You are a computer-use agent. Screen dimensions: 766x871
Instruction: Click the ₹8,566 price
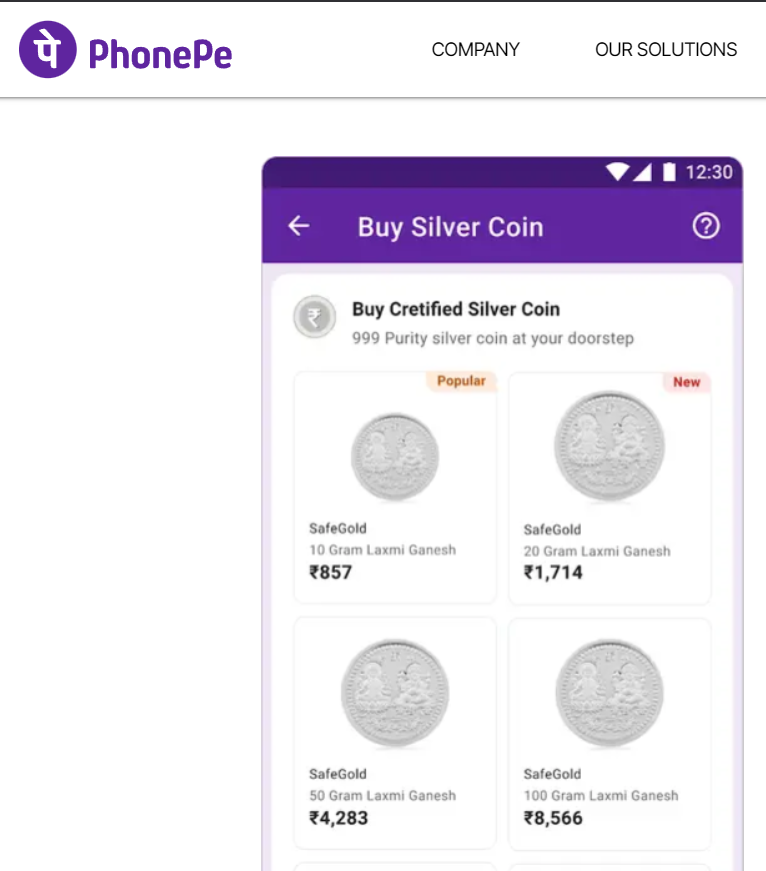(x=553, y=818)
